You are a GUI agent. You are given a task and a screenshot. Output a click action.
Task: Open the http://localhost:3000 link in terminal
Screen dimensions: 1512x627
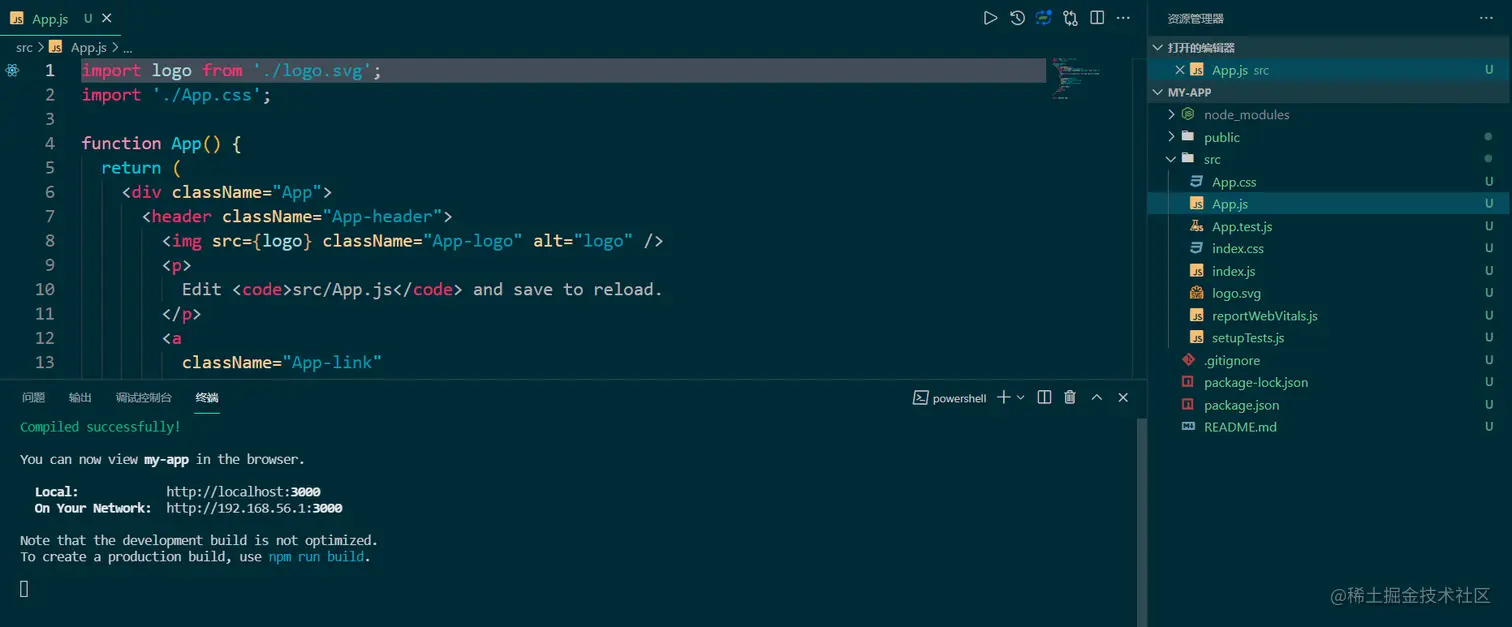(243, 492)
